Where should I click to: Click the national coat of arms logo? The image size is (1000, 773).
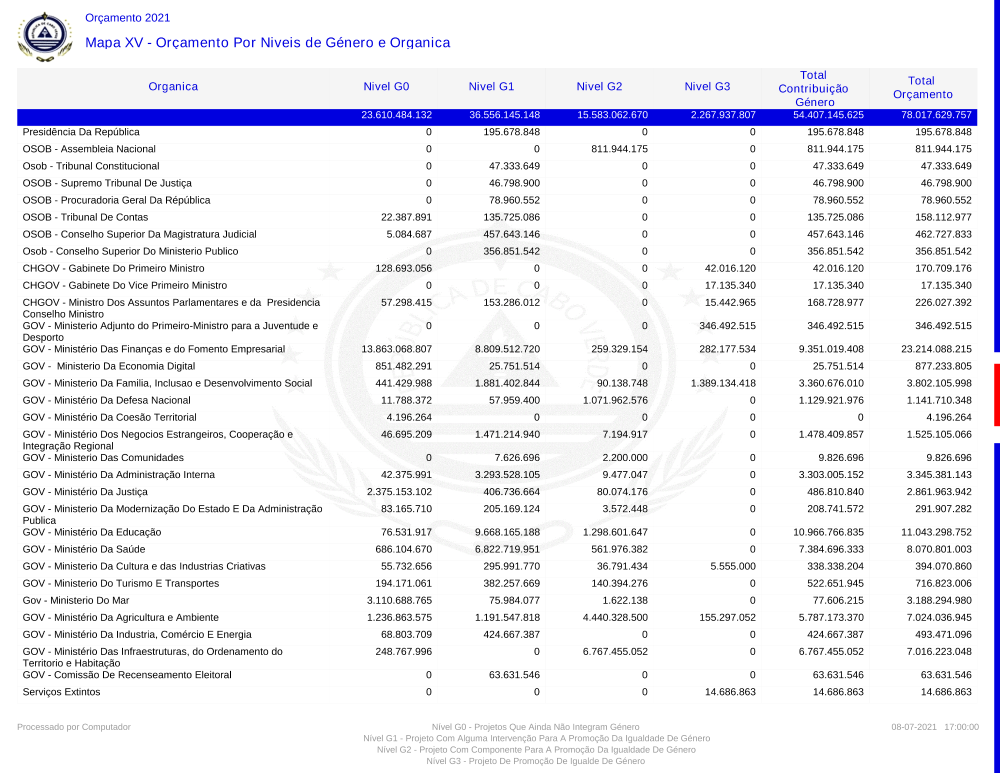45,36
